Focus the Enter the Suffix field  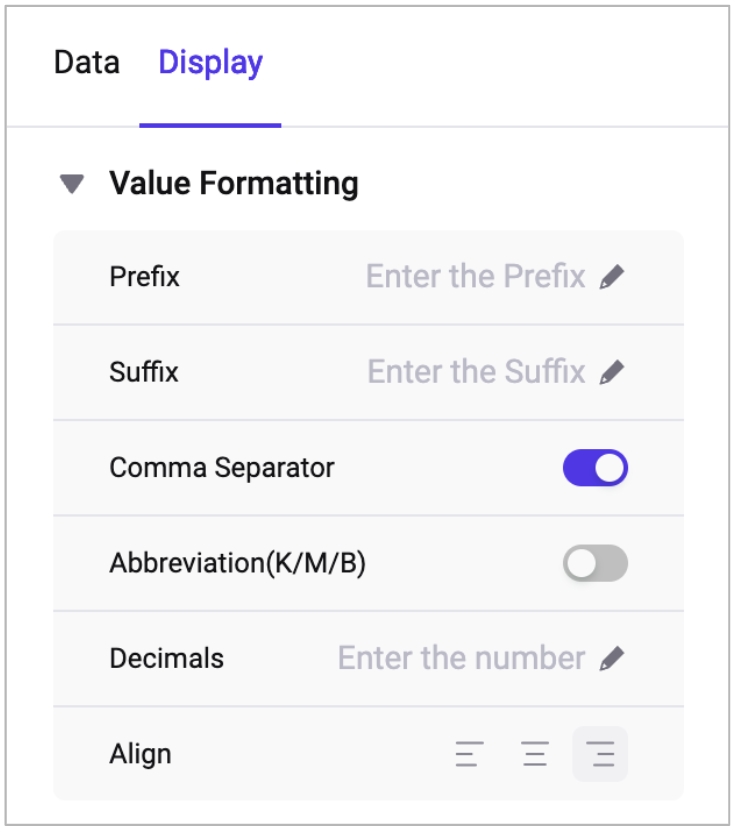click(x=476, y=373)
